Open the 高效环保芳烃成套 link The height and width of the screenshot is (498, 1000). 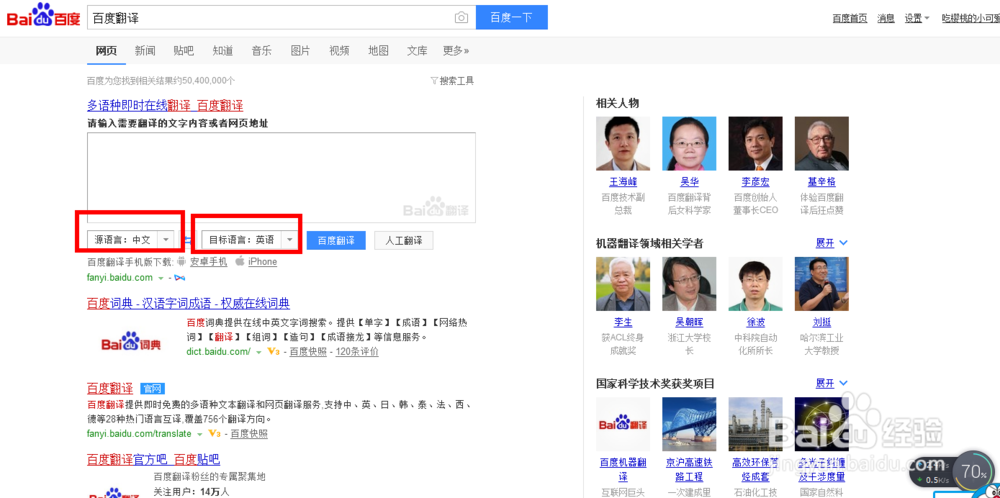click(755, 469)
